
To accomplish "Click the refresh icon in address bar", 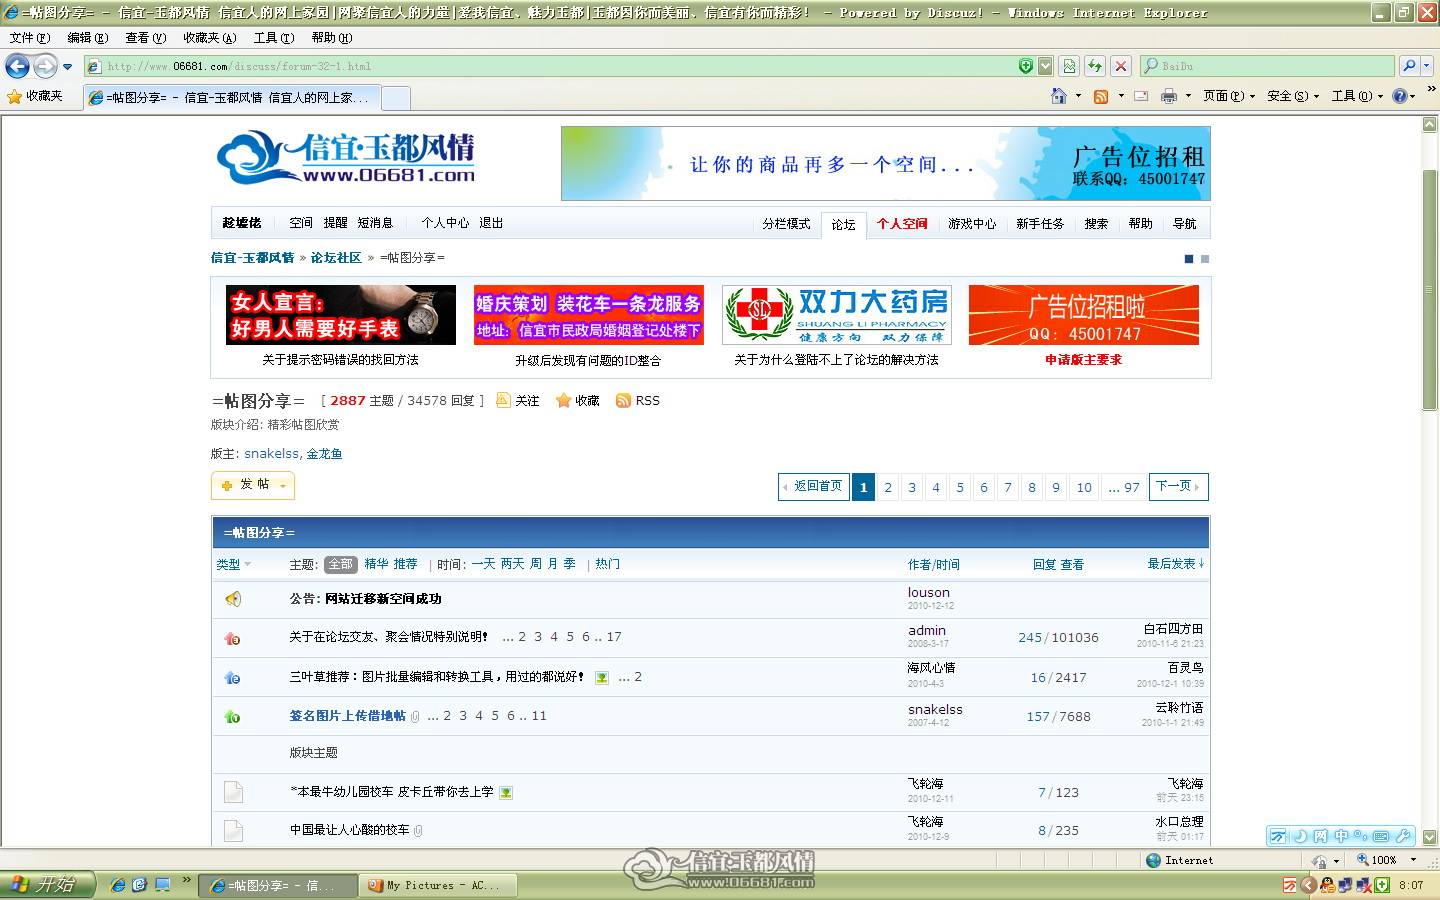I will point(1095,66).
